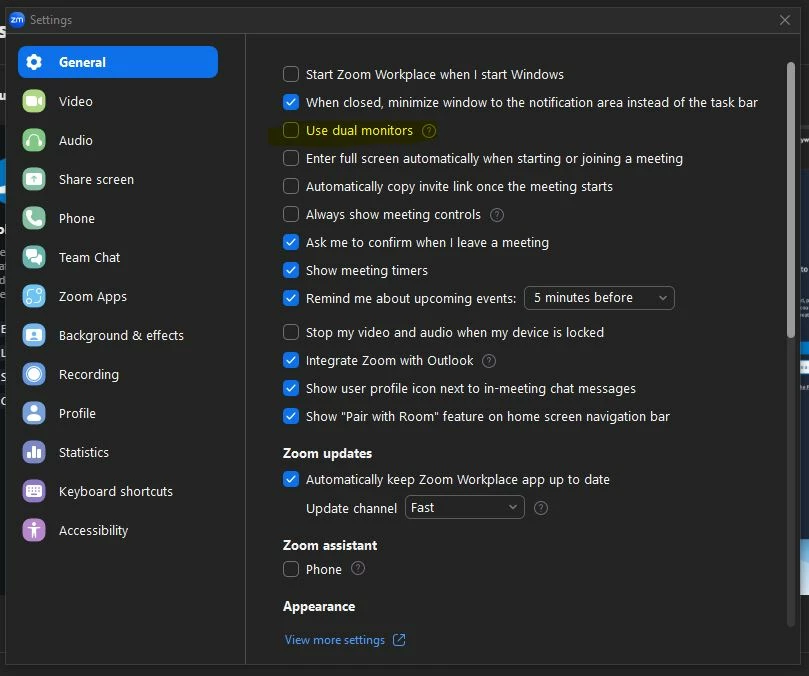Viewport: 809px width, 676px height.
Task: Go to the Team Chat settings tab
Action: [118, 257]
